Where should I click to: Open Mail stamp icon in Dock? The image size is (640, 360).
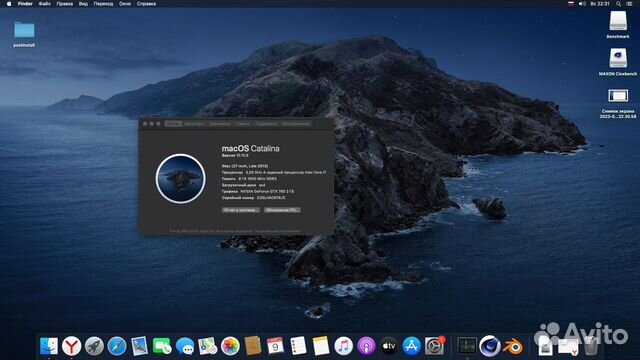click(139, 346)
